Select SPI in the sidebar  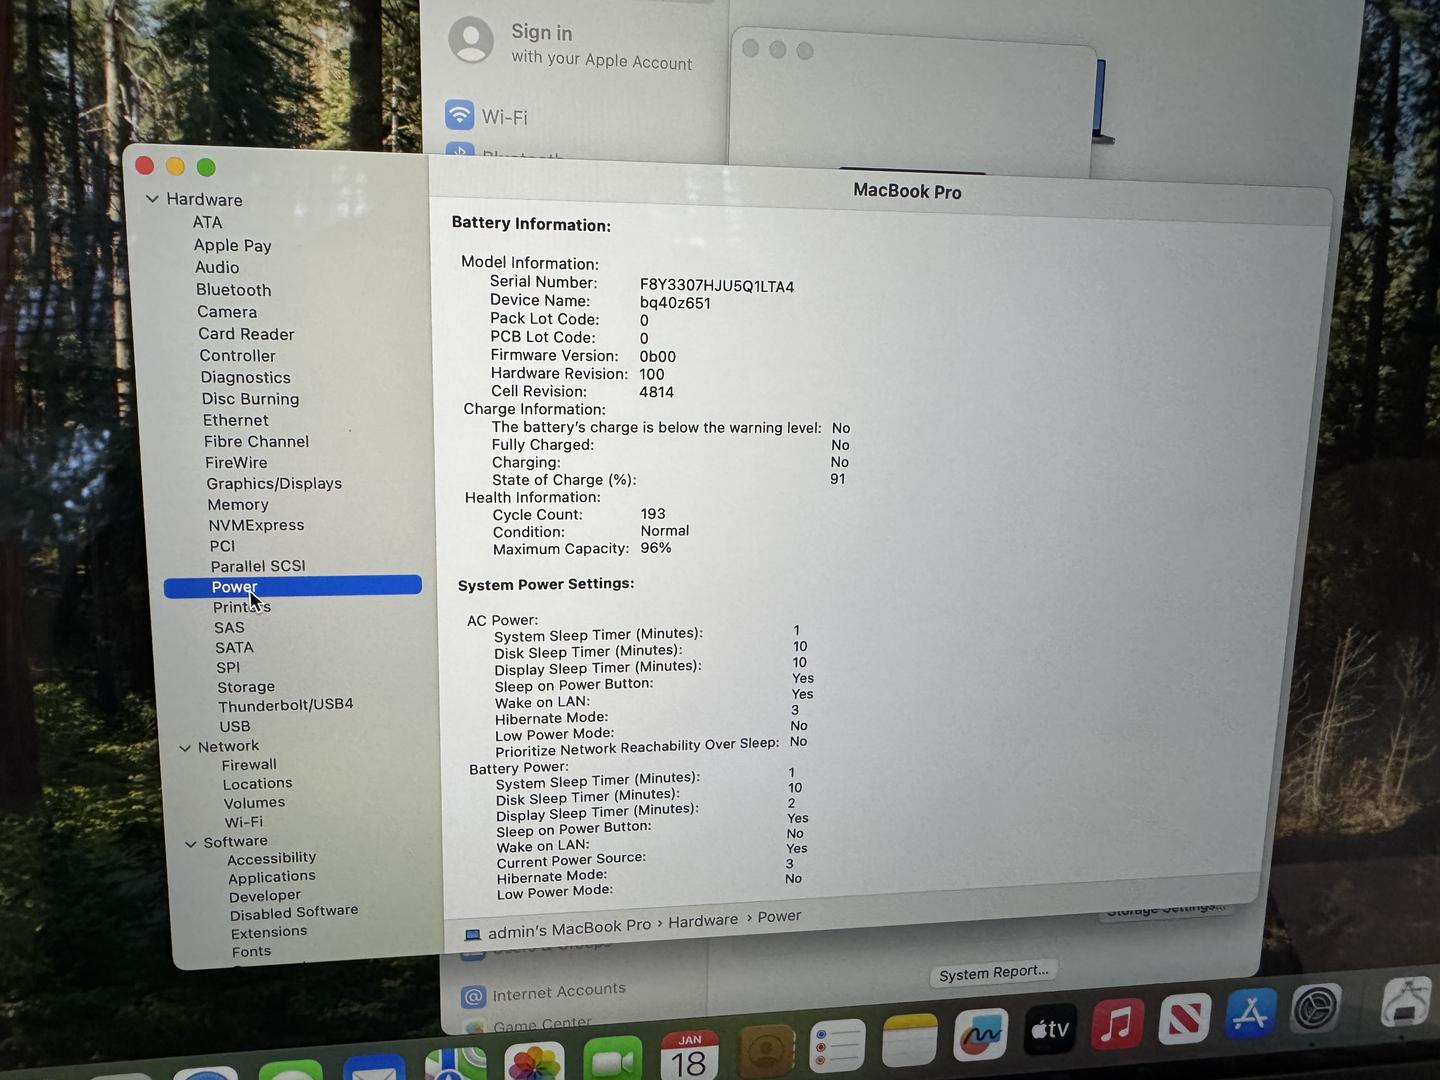228,668
